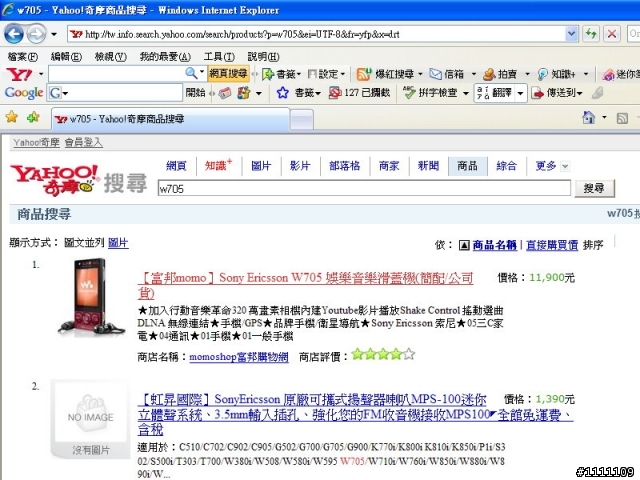The image size is (640, 480).
Task: Expand the 拍賣 dropdown arrow
Action: point(527,74)
